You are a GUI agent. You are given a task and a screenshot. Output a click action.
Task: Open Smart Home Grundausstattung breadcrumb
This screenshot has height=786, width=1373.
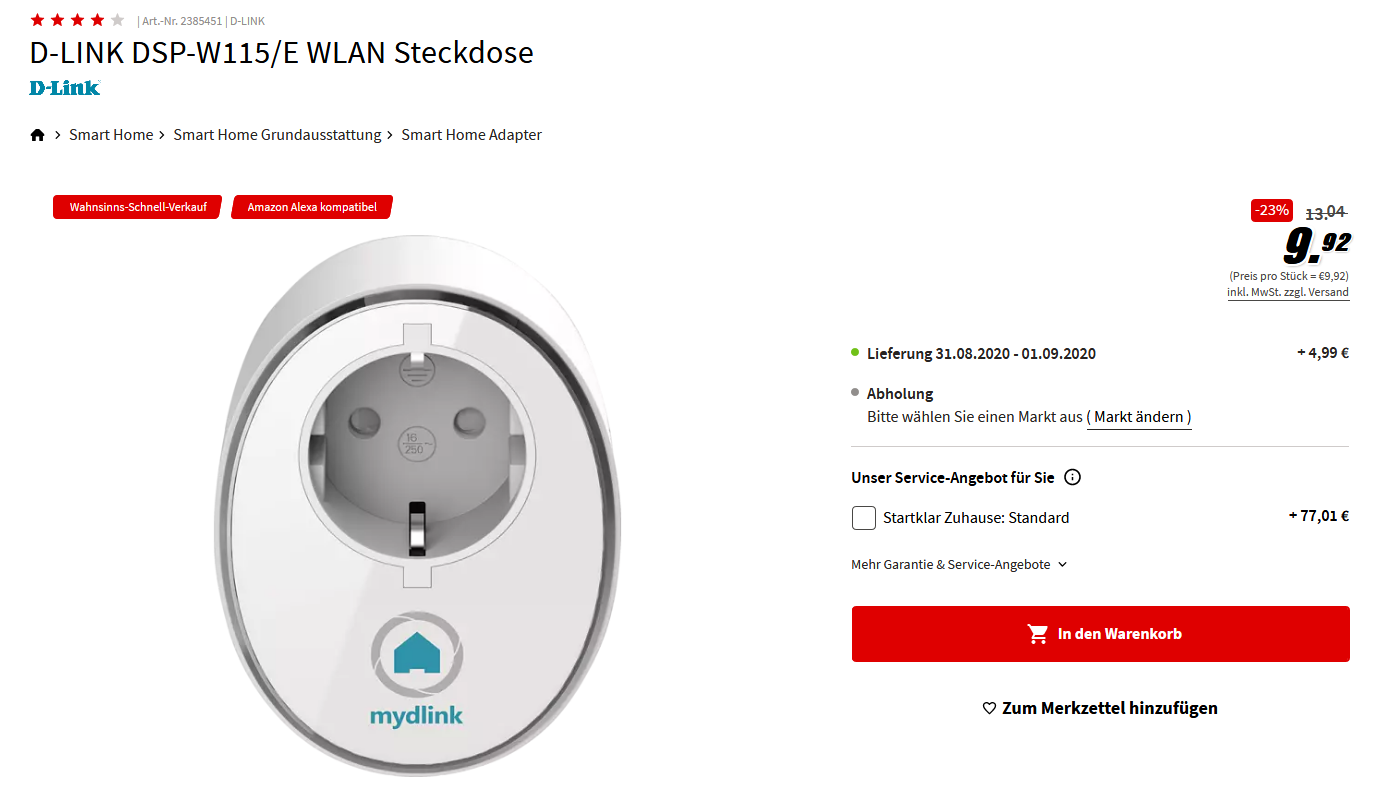coord(277,135)
